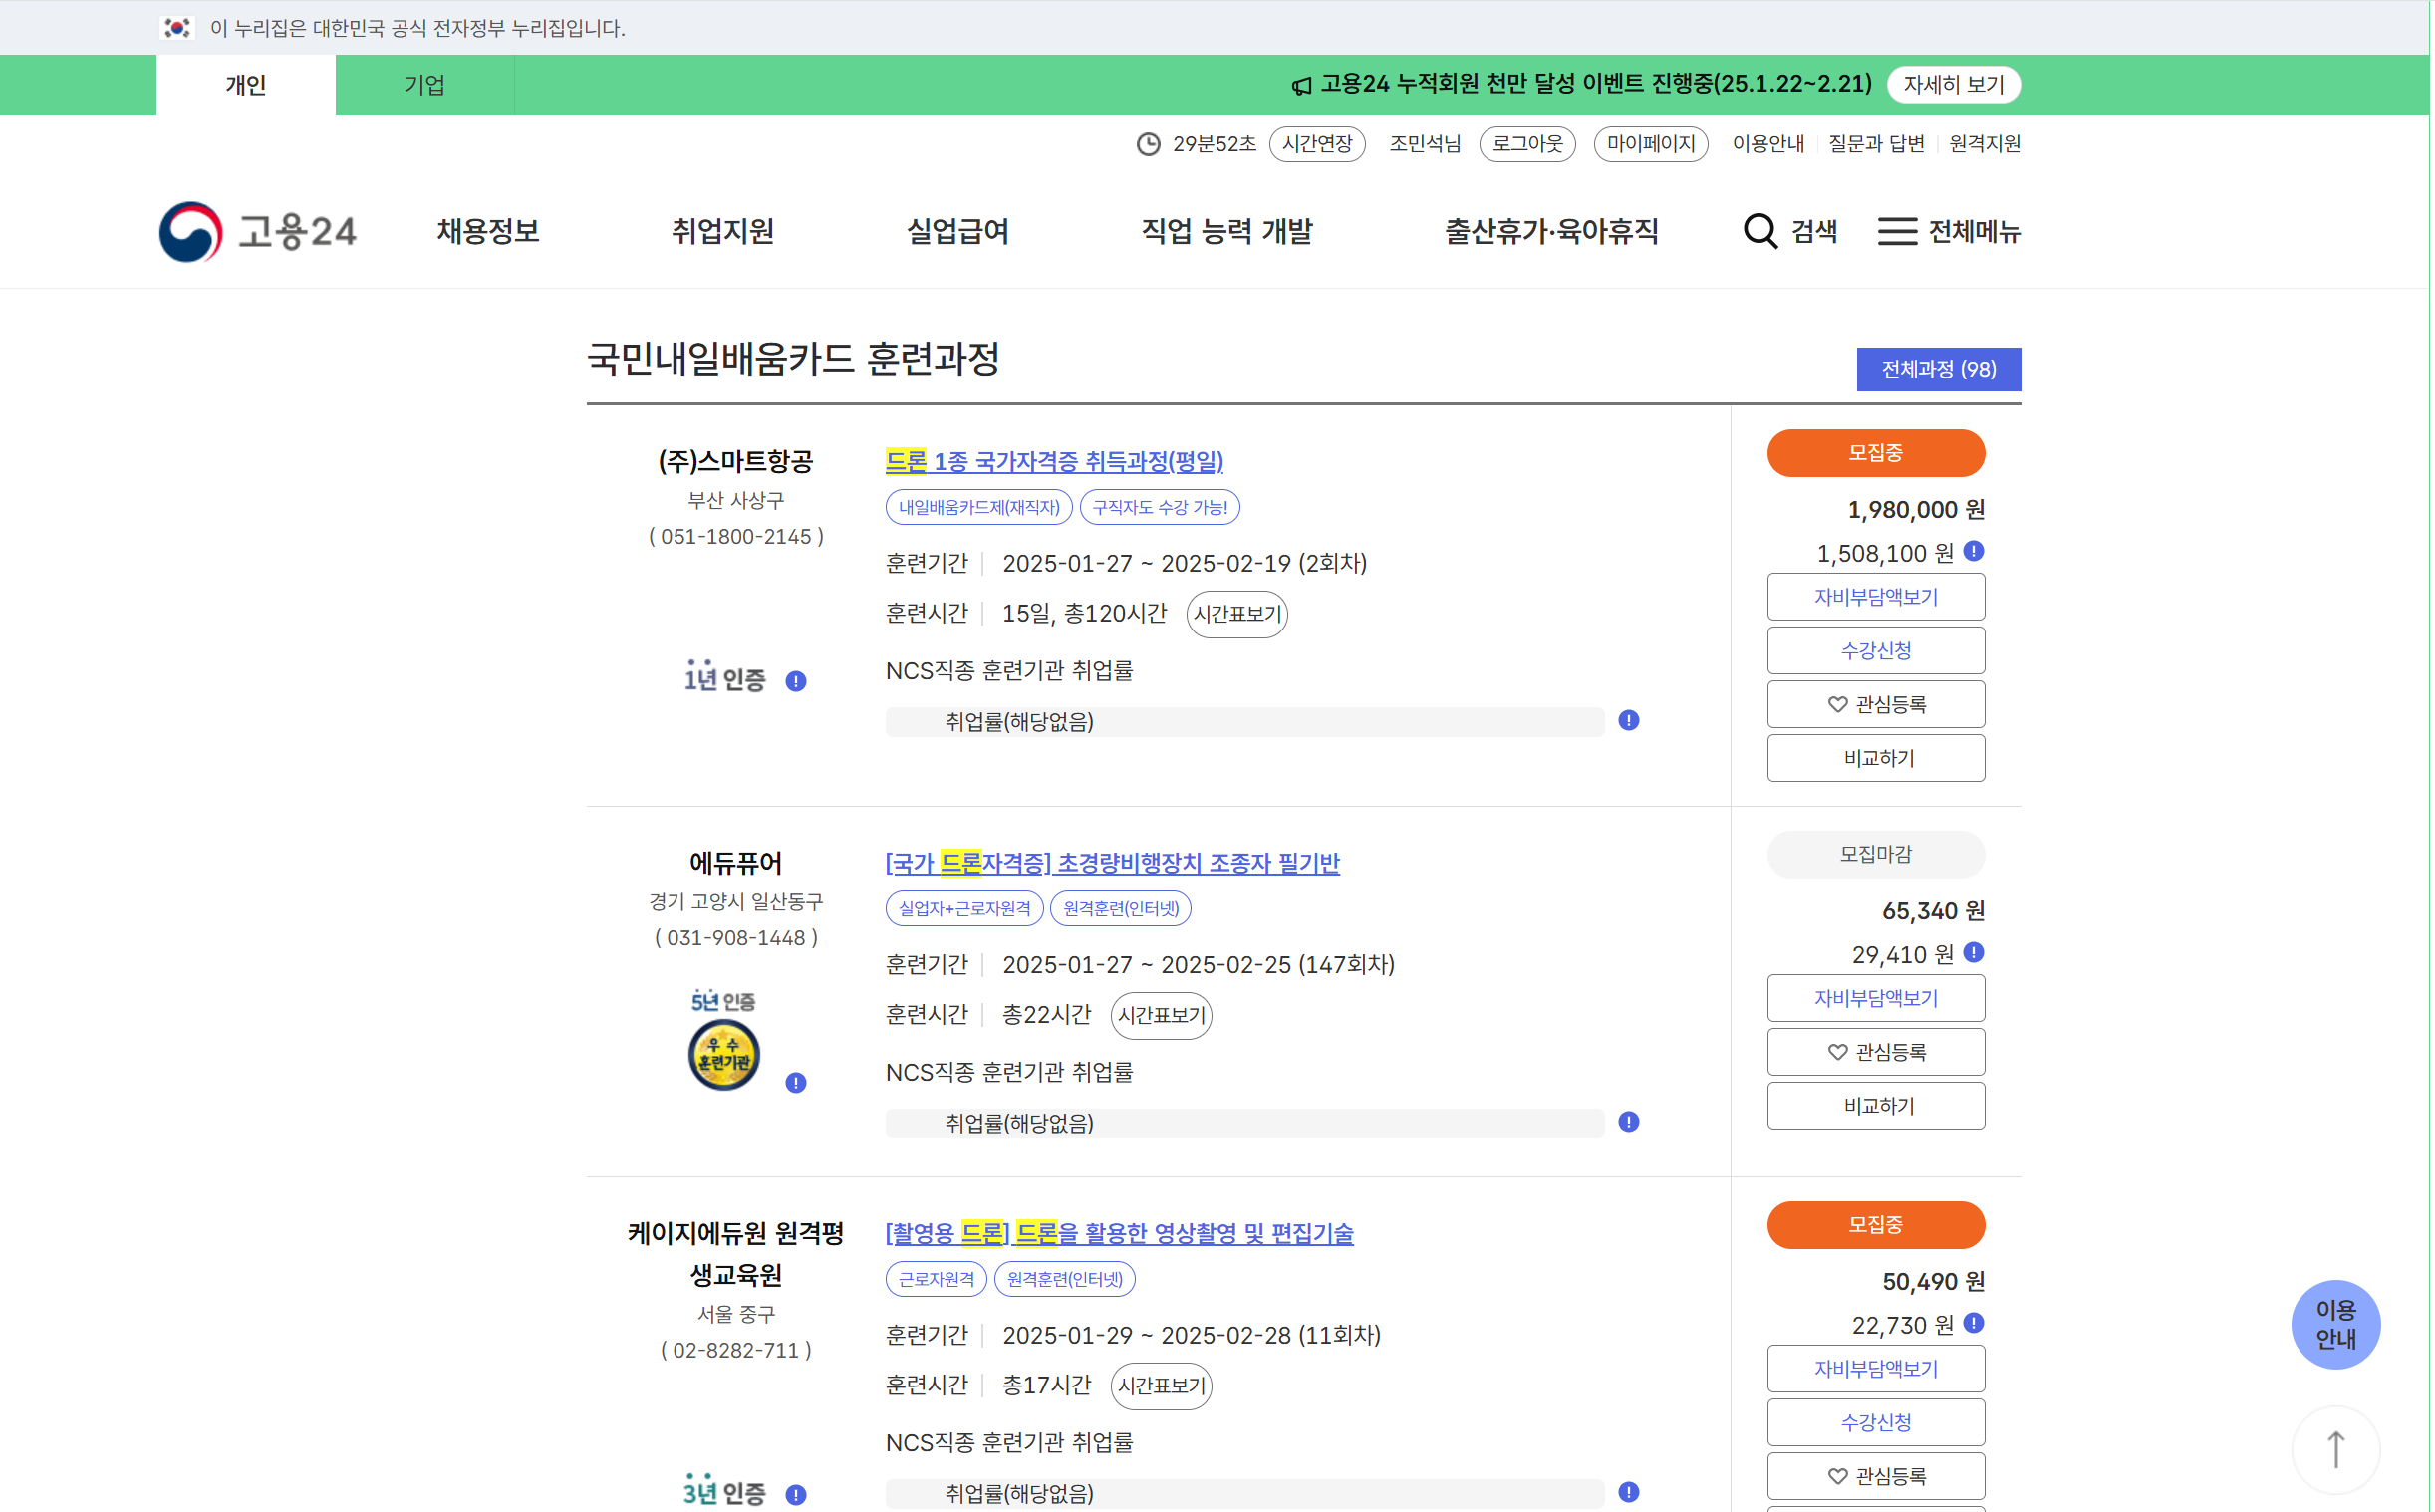This screenshot has height=1512, width=2435.
Task: Click the 전체과정 (98) button
Action: (x=1937, y=369)
